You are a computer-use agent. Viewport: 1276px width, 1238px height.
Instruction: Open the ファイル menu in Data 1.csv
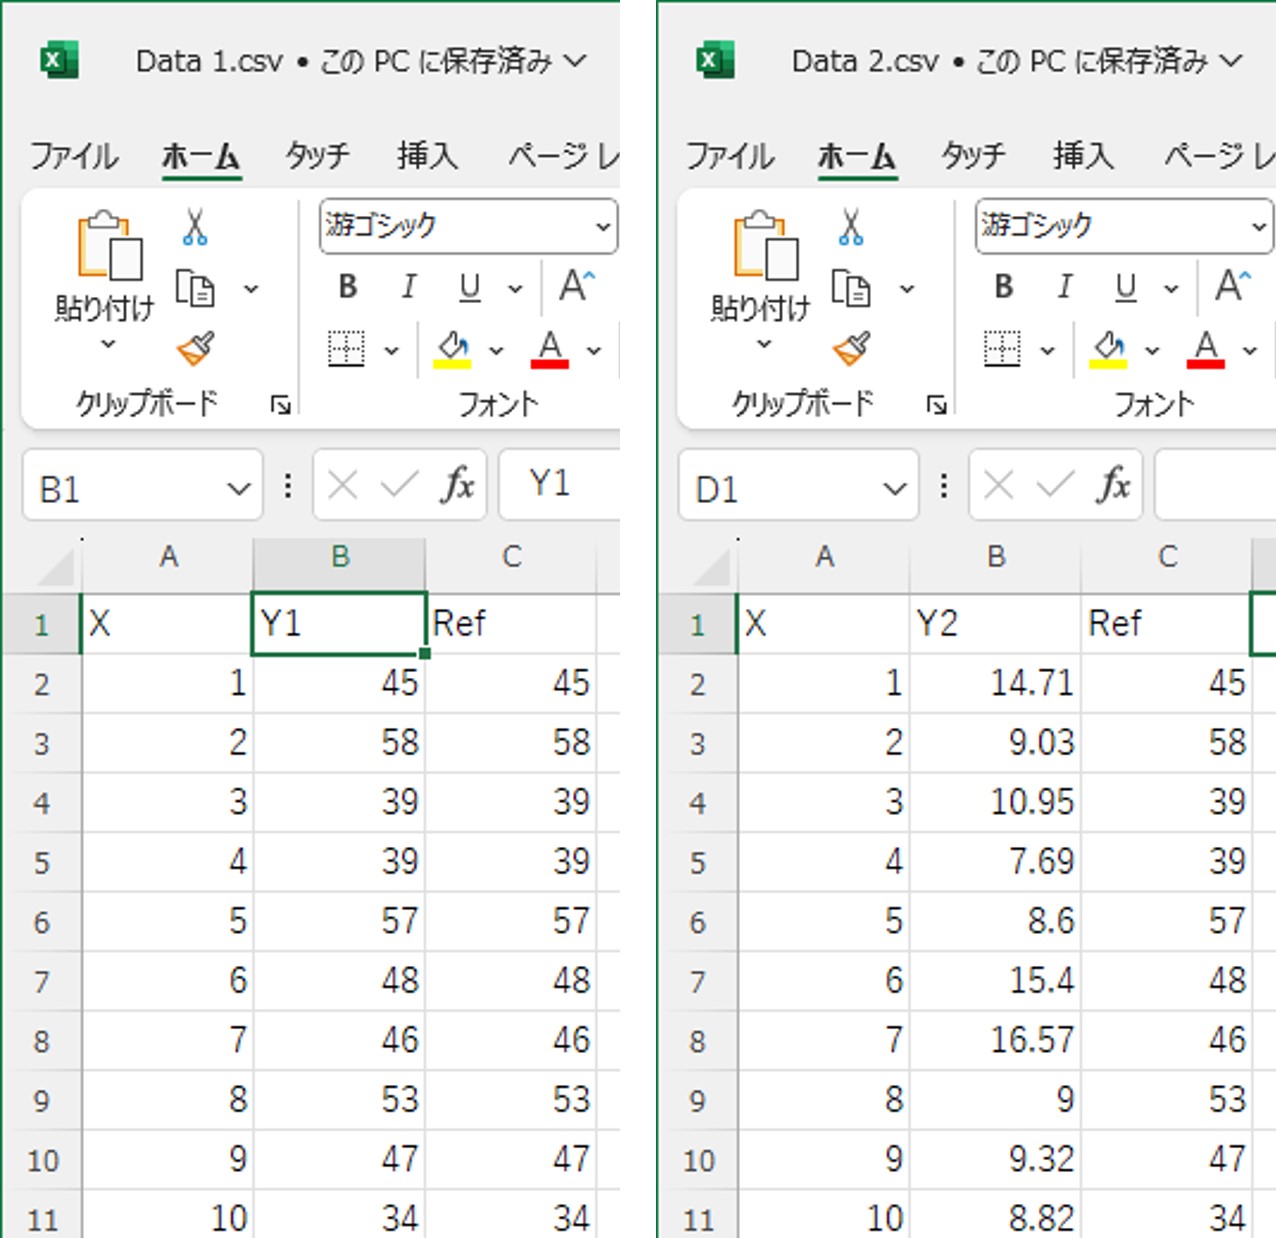point(74,156)
